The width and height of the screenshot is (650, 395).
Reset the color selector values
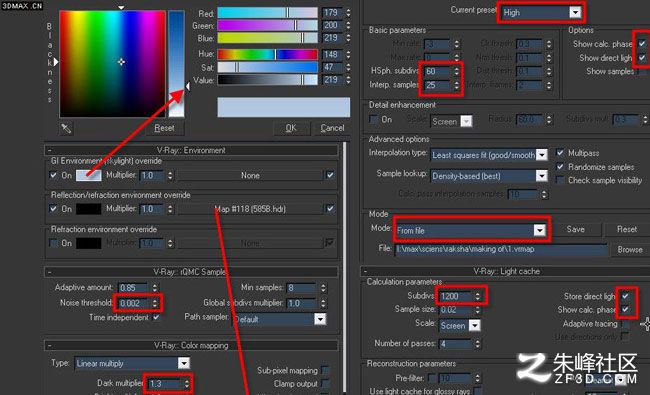click(x=165, y=128)
